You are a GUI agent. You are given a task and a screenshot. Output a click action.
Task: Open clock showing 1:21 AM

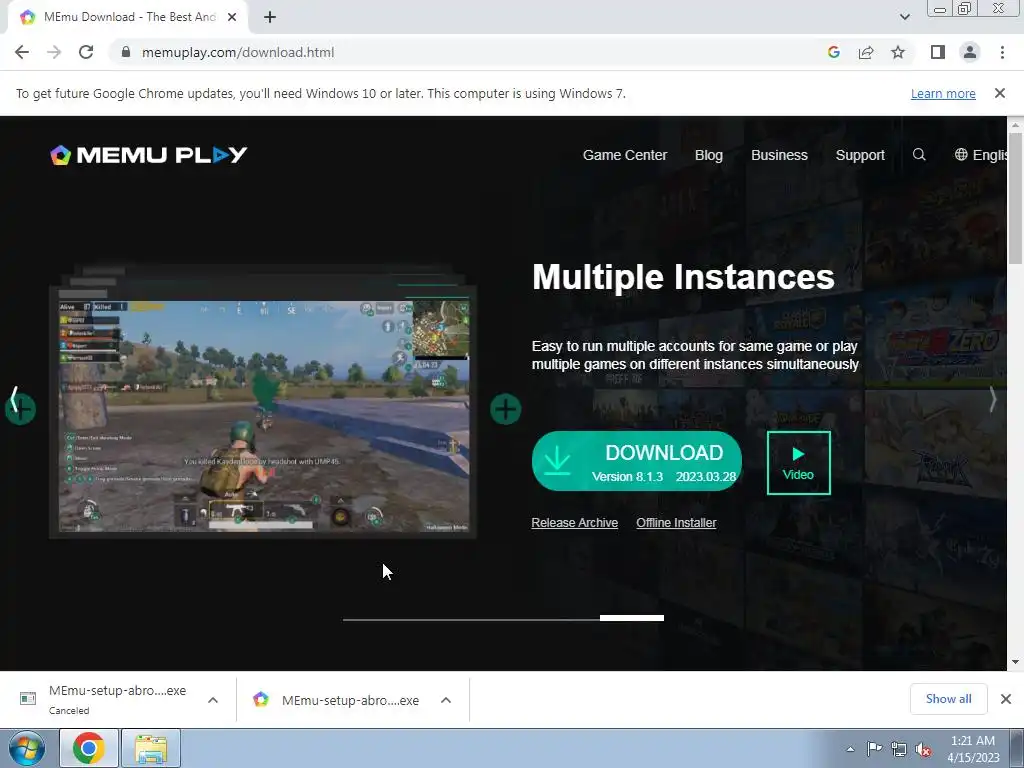pyautogui.click(x=973, y=749)
